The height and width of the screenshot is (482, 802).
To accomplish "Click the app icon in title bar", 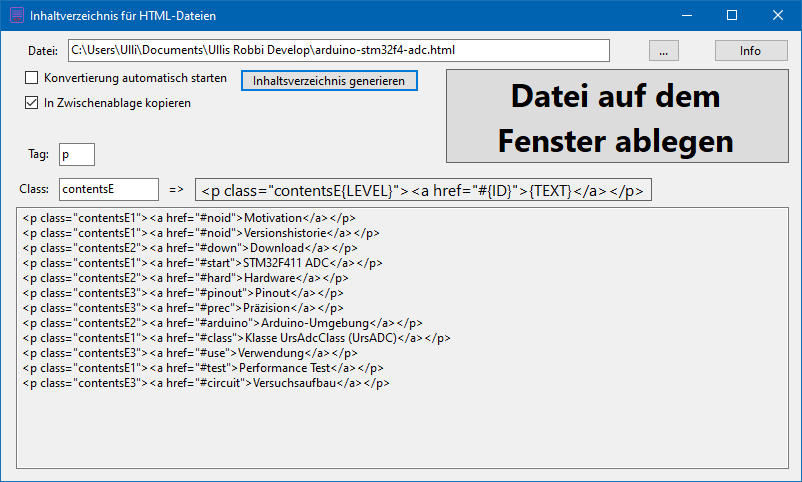I will click(x=16, y=15).
